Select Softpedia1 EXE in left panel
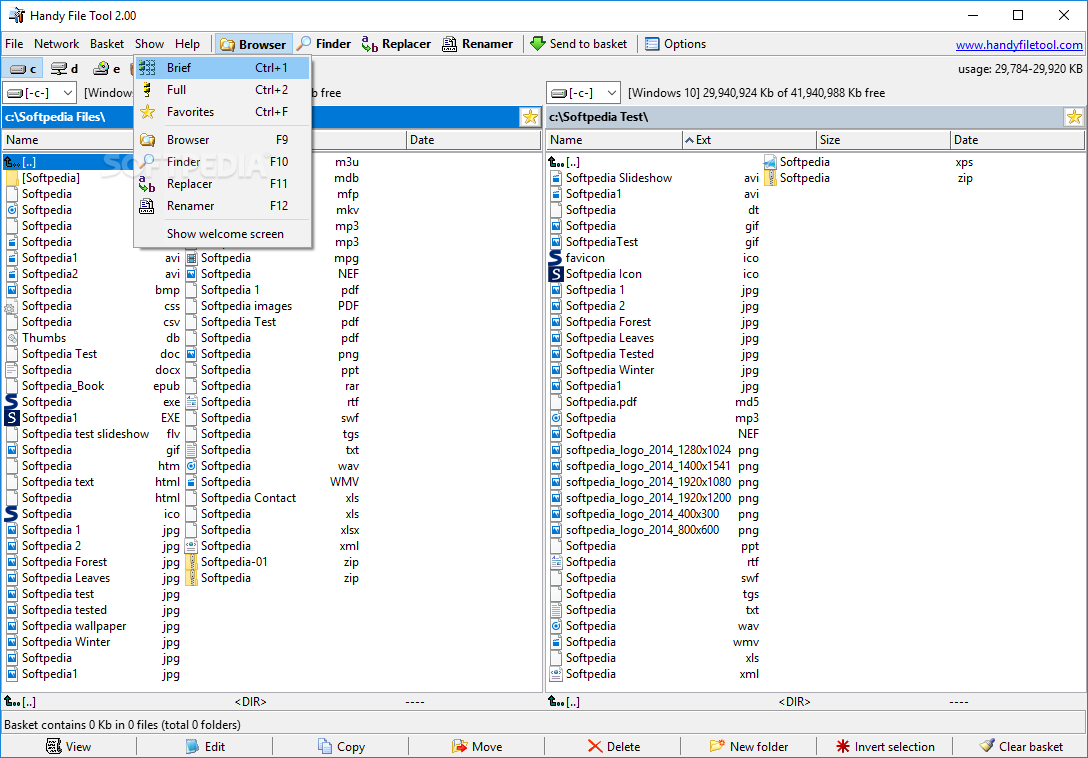This screenshot has width=1088, height=758. tap(93, 418)
